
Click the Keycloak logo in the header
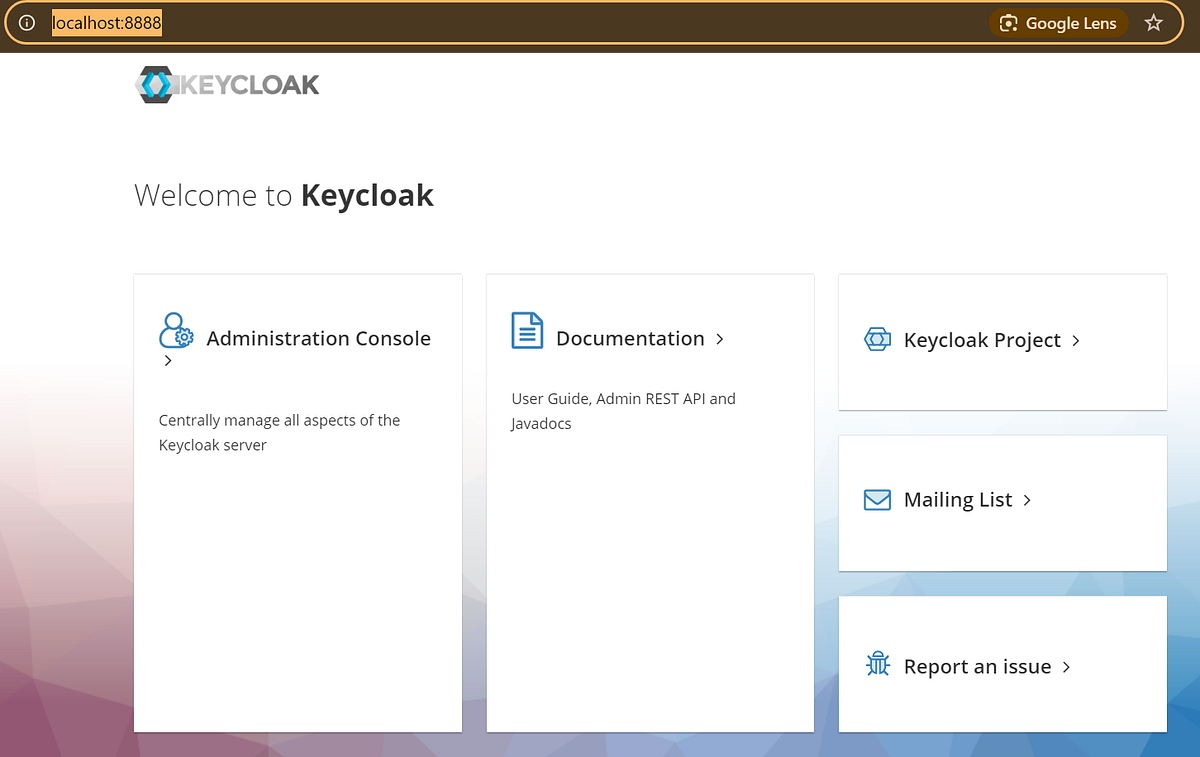(x=227, y=85)
